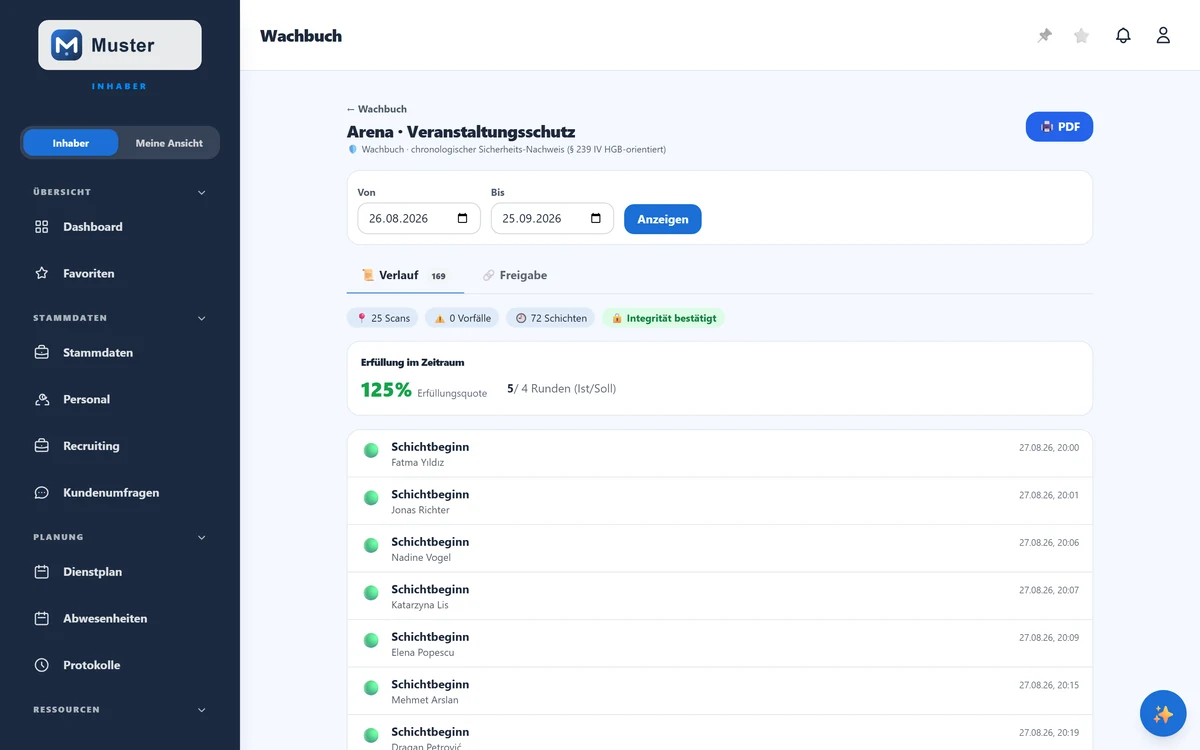Click Schichtbeginn entry for Jonas Richter
The height and width of the screenshot is (750, 1200).
720,501
